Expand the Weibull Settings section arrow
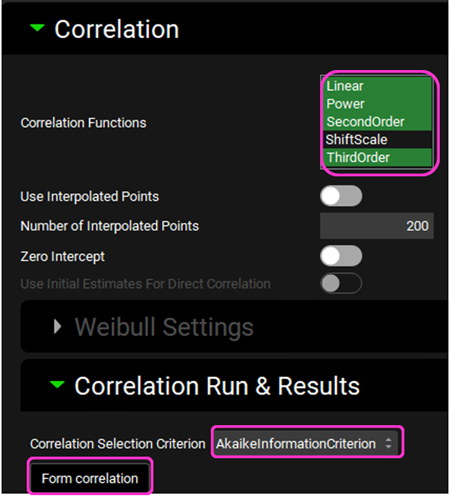Image resolution: width=450 pixels, height=496 pixels. point(58,326)
